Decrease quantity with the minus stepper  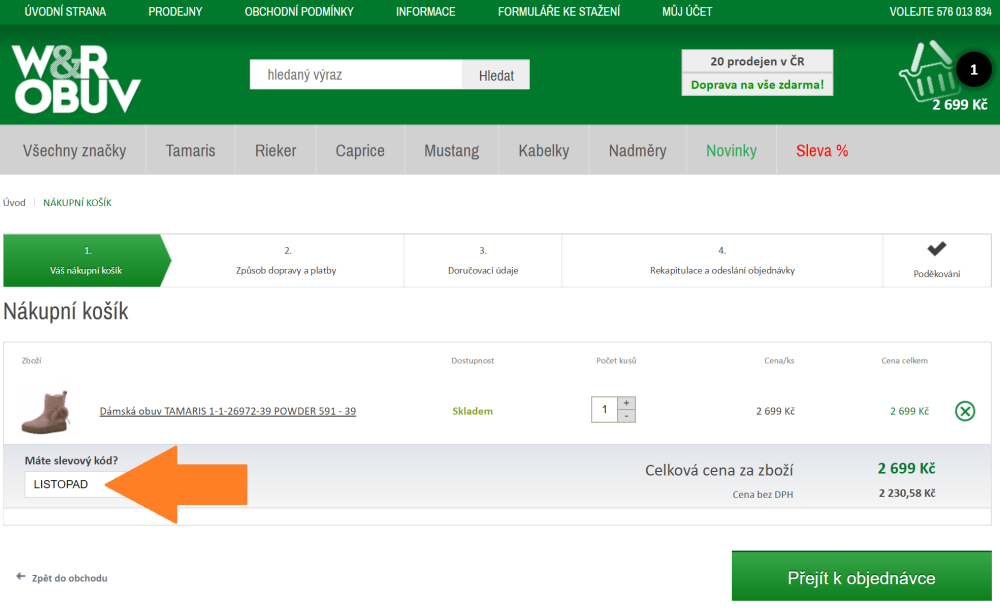[x=627, y=416]
